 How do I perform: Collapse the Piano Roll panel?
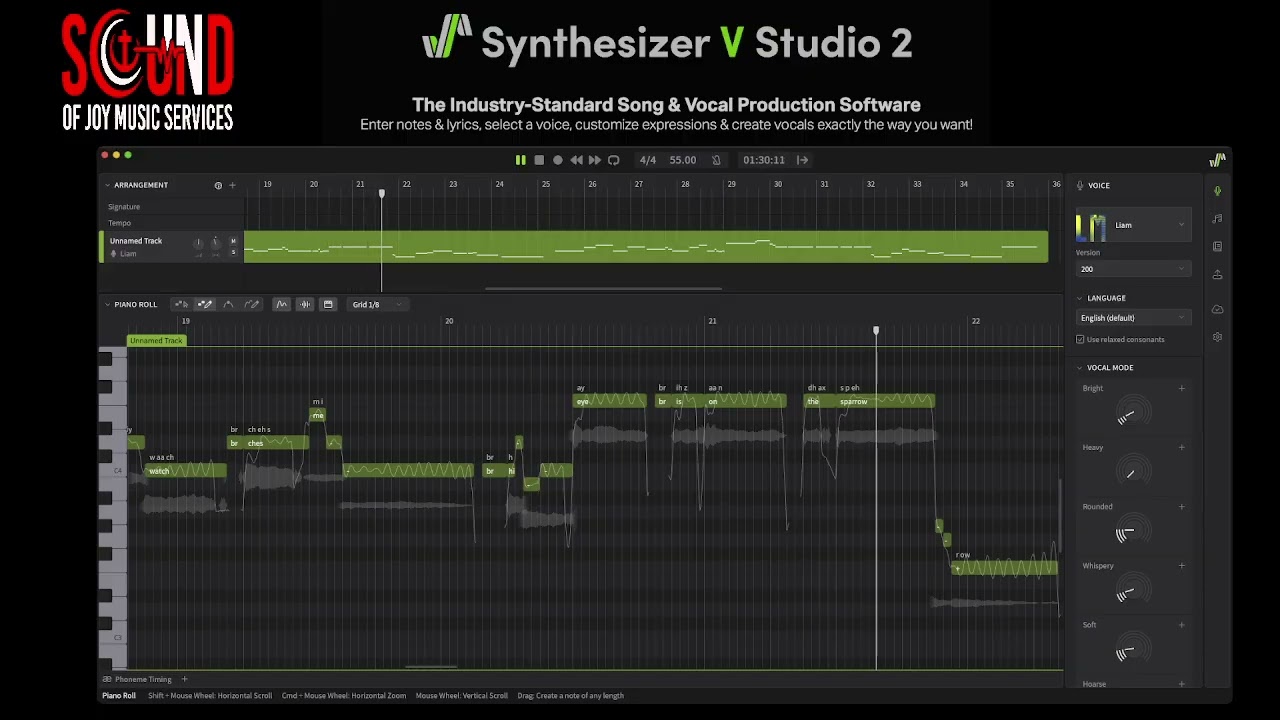pyautogui.click(x=107, y=304)
